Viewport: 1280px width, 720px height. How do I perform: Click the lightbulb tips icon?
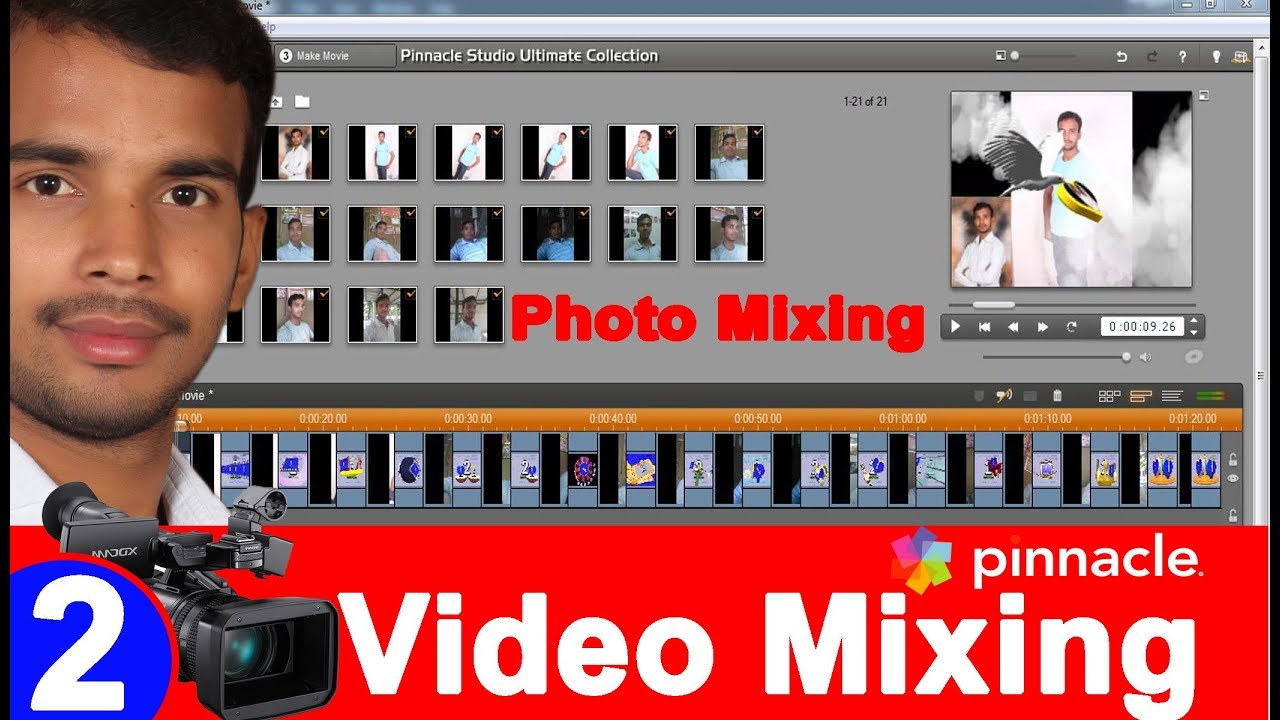[x=1217, y=57]
